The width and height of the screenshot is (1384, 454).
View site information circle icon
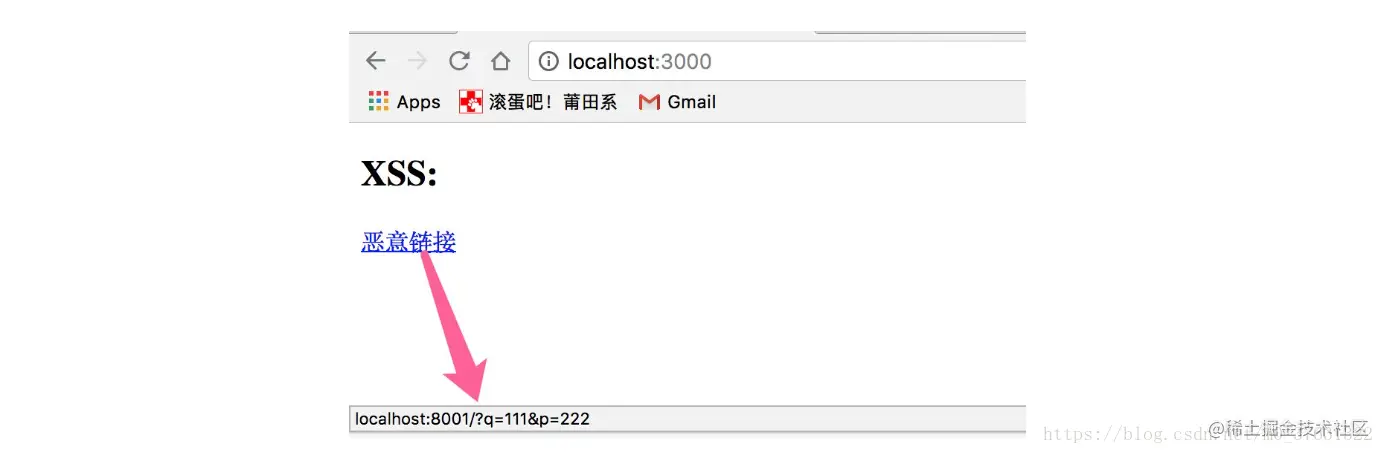coord(548,61)
